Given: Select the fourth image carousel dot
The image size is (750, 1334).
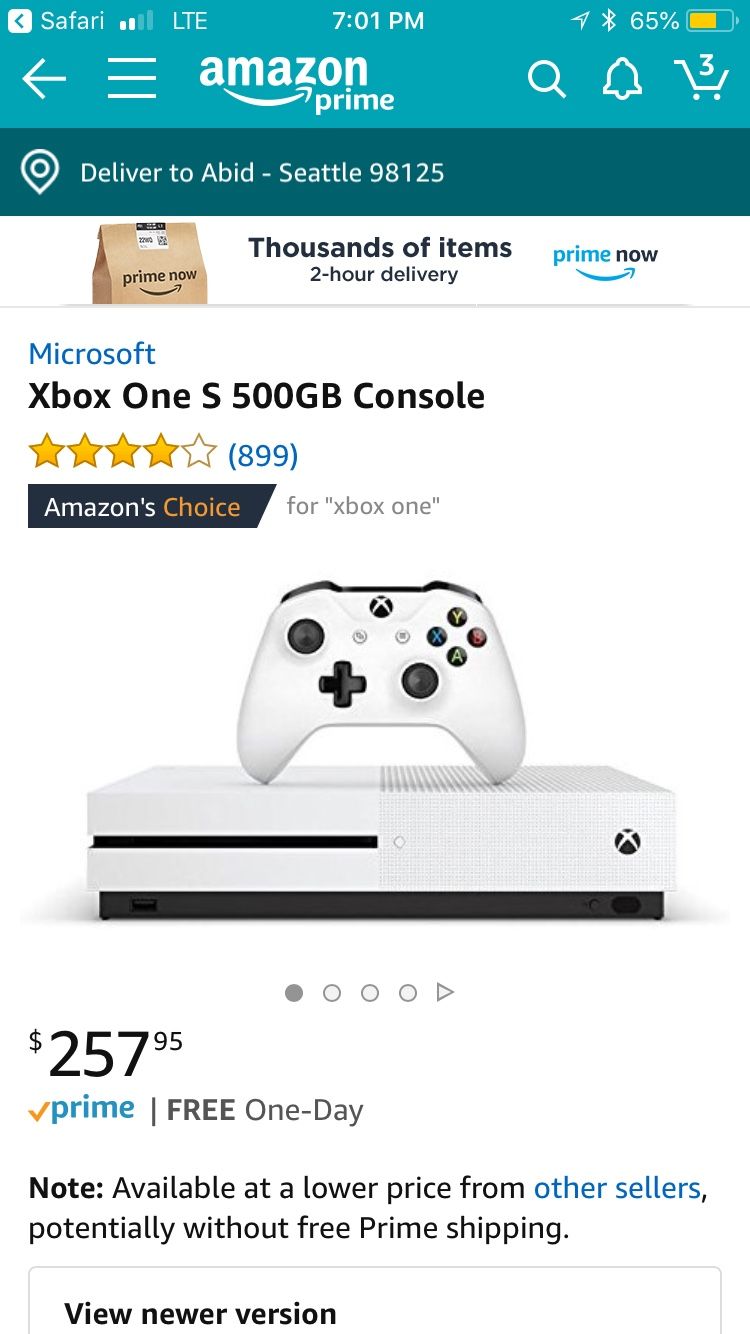Looking at the screenshot, I should 408,993.
